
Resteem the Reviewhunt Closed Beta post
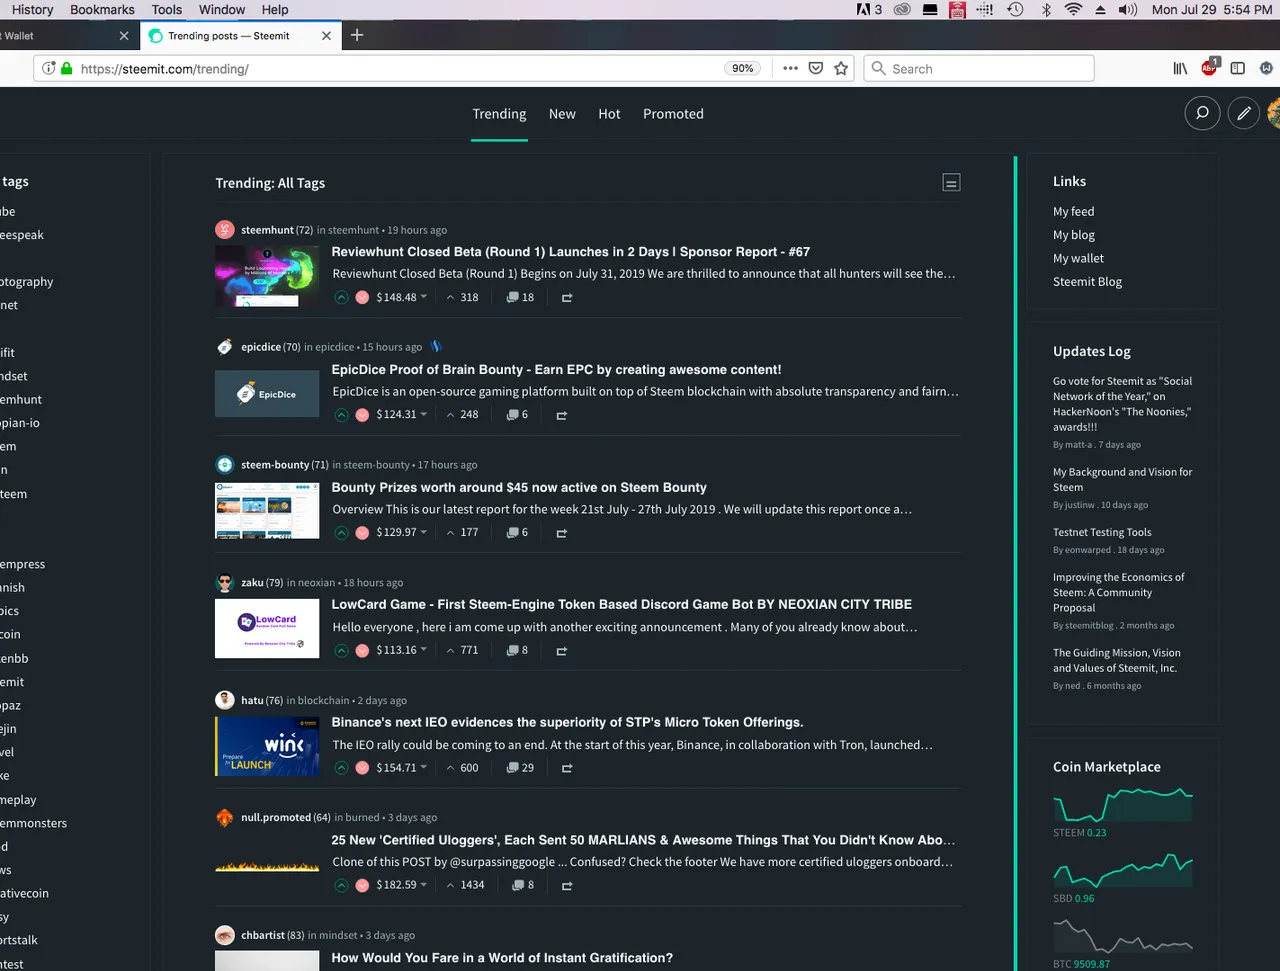[567, 298]
